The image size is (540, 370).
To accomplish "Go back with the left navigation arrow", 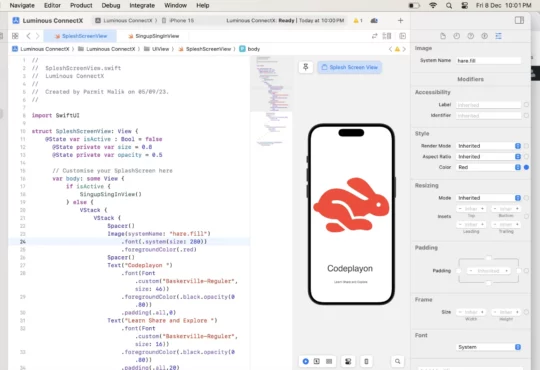I will pos(29,36).
